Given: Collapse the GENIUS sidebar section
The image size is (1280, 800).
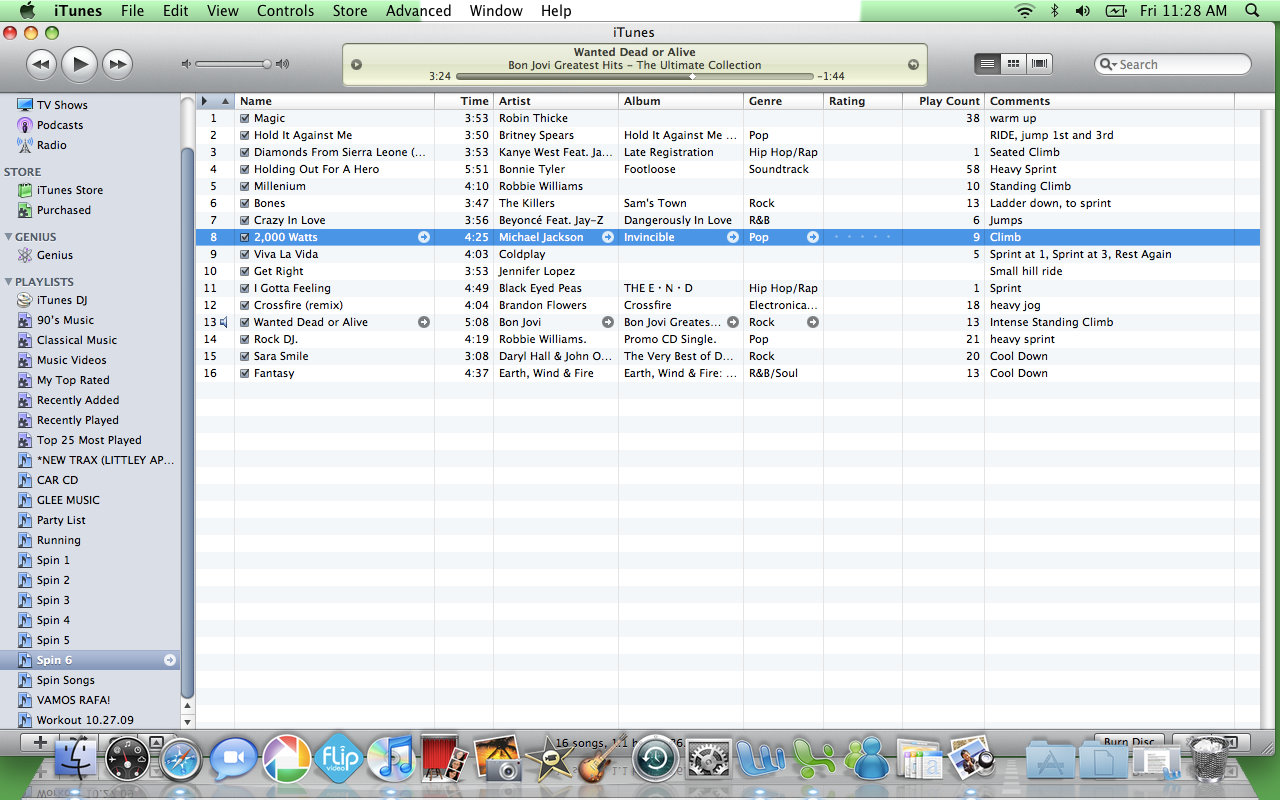Looking at the screenshot, I should pos(9,237).
